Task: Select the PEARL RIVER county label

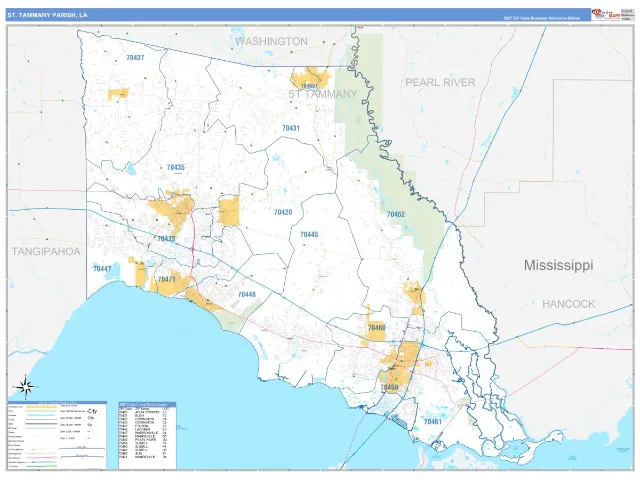Action: click(440, 82)
